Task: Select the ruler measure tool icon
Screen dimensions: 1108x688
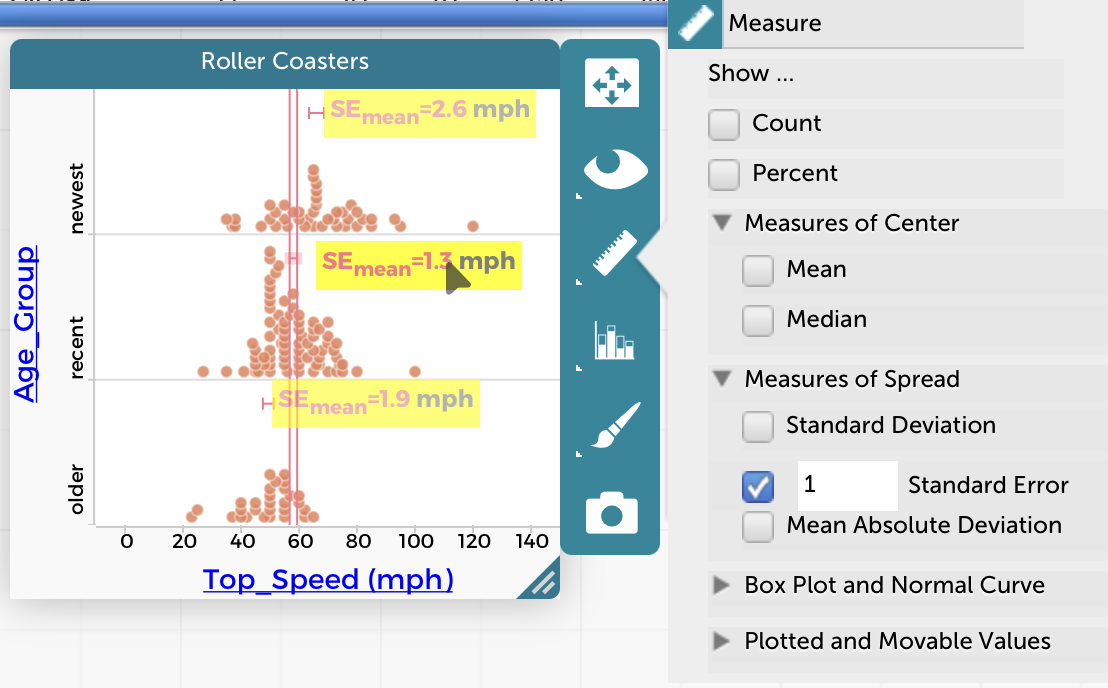Action: pos(613,253)
